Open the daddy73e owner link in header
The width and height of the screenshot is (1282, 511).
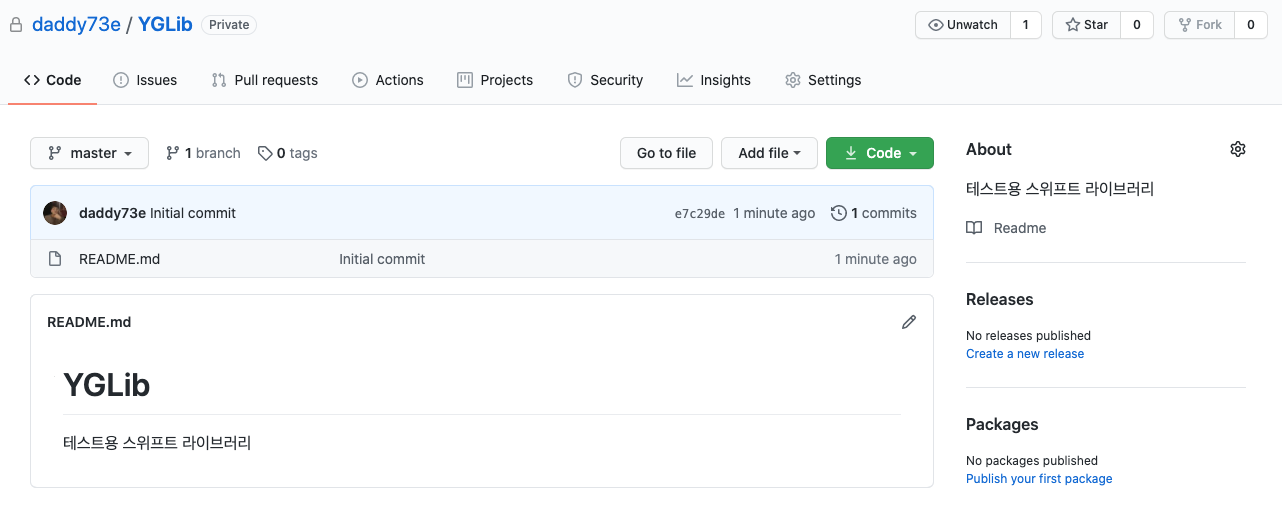pyautogui.click(x=76, y=25)
